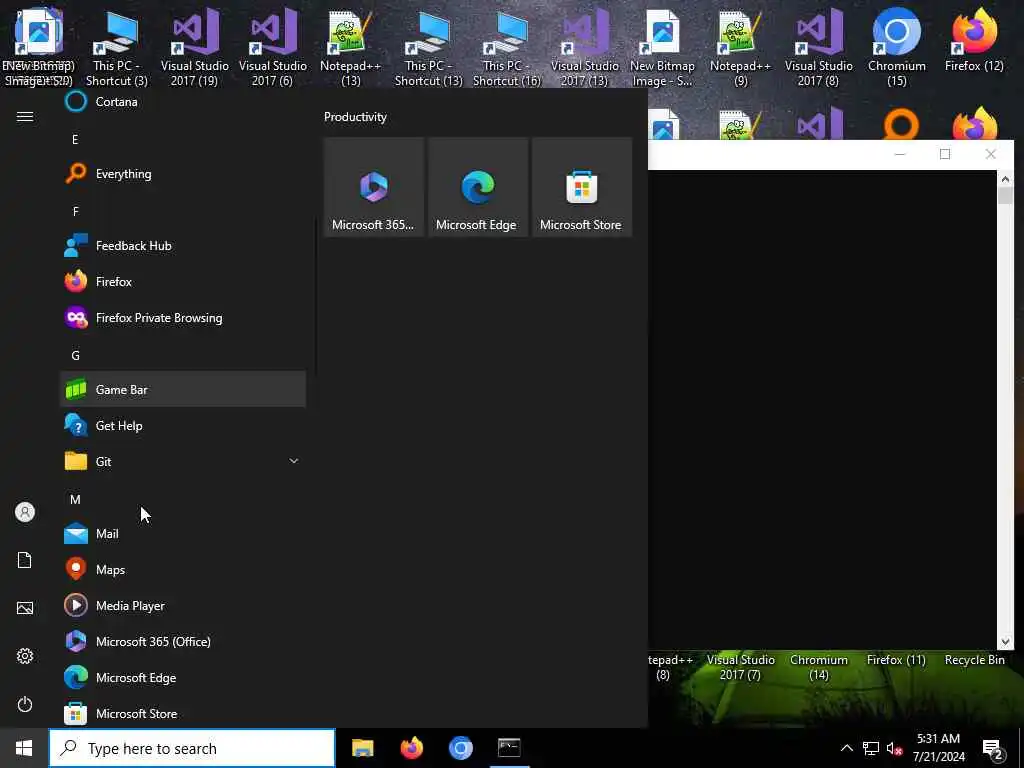
Task: Open Documents from Start sidebar
Action: (x=25, y=560)
